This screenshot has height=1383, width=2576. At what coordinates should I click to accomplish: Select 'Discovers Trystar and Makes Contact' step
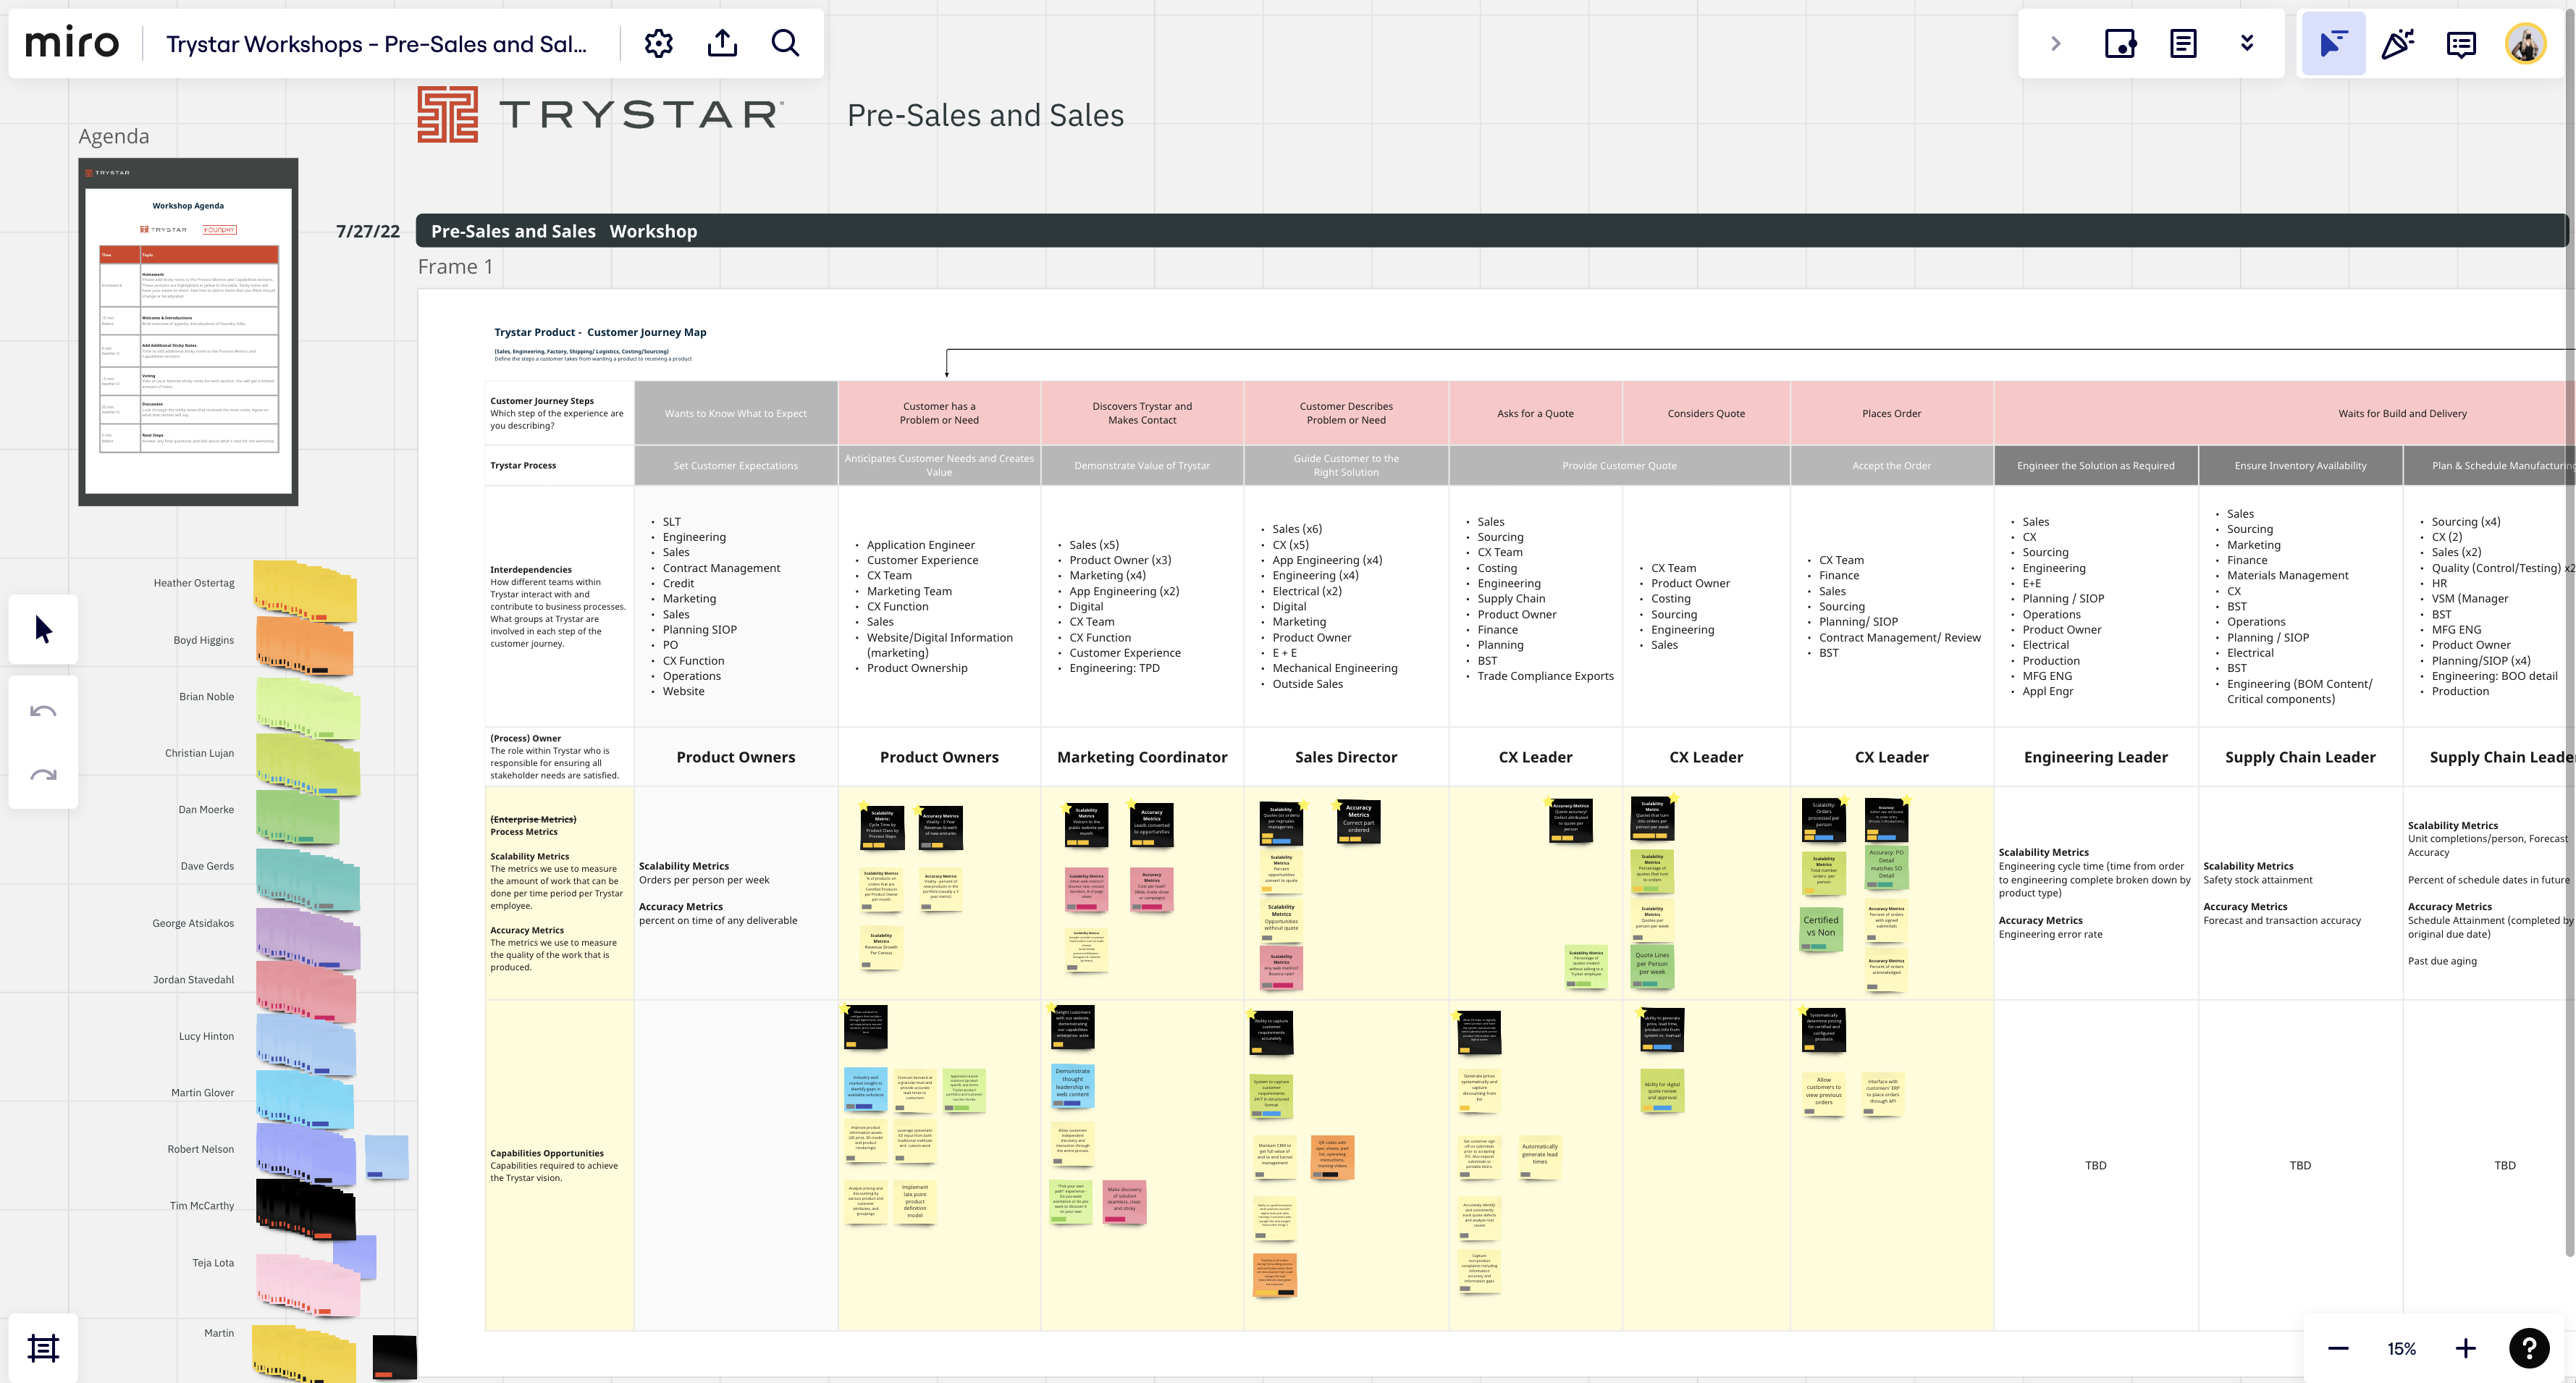[1142, 413]
